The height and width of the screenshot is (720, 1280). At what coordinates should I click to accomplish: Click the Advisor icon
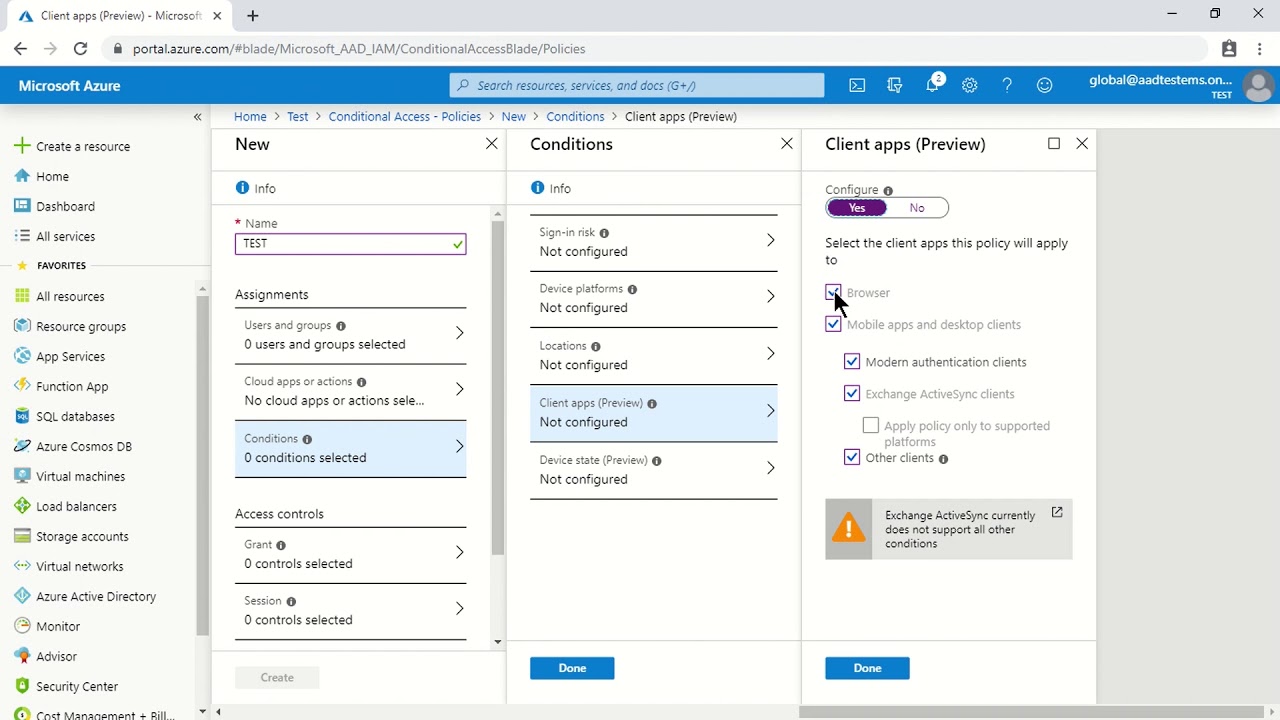click(x=22, y=656)
